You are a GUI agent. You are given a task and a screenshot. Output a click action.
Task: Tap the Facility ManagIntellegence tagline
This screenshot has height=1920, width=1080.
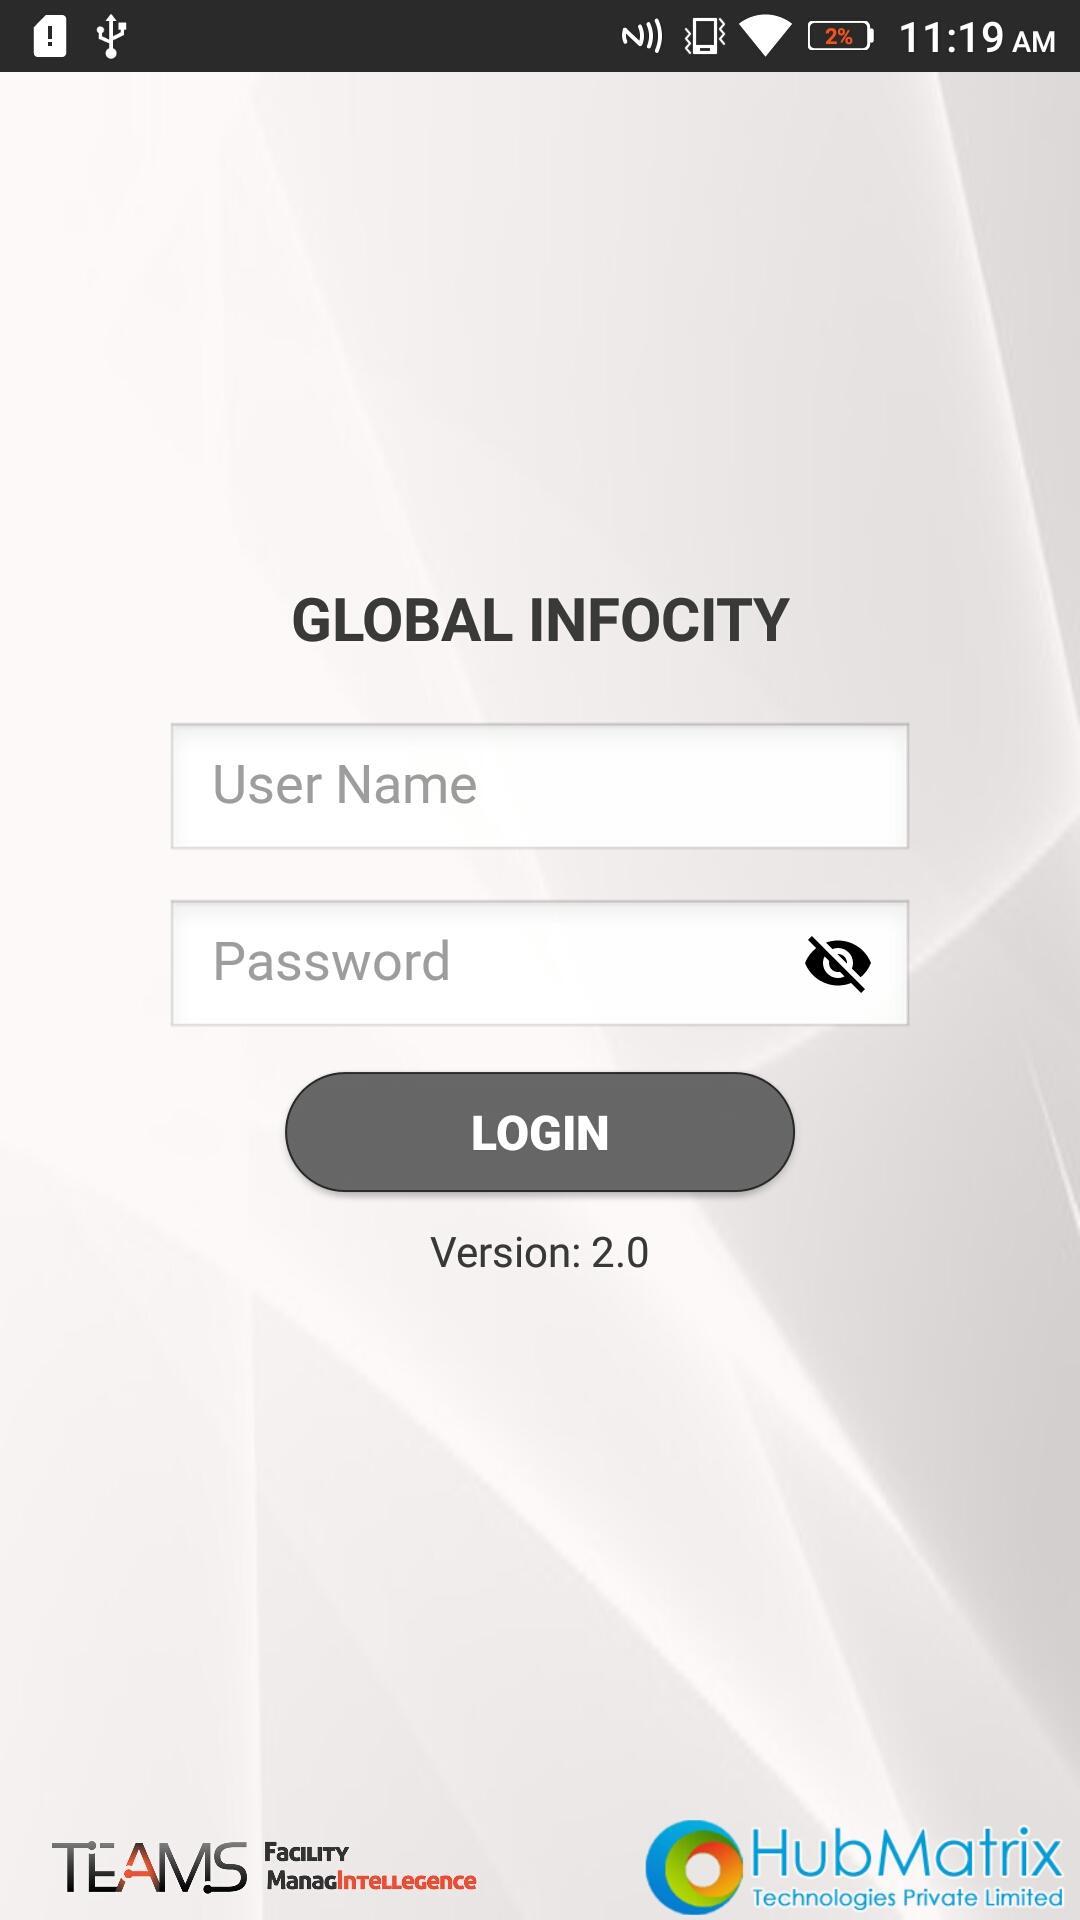[x=370, y=1867]
